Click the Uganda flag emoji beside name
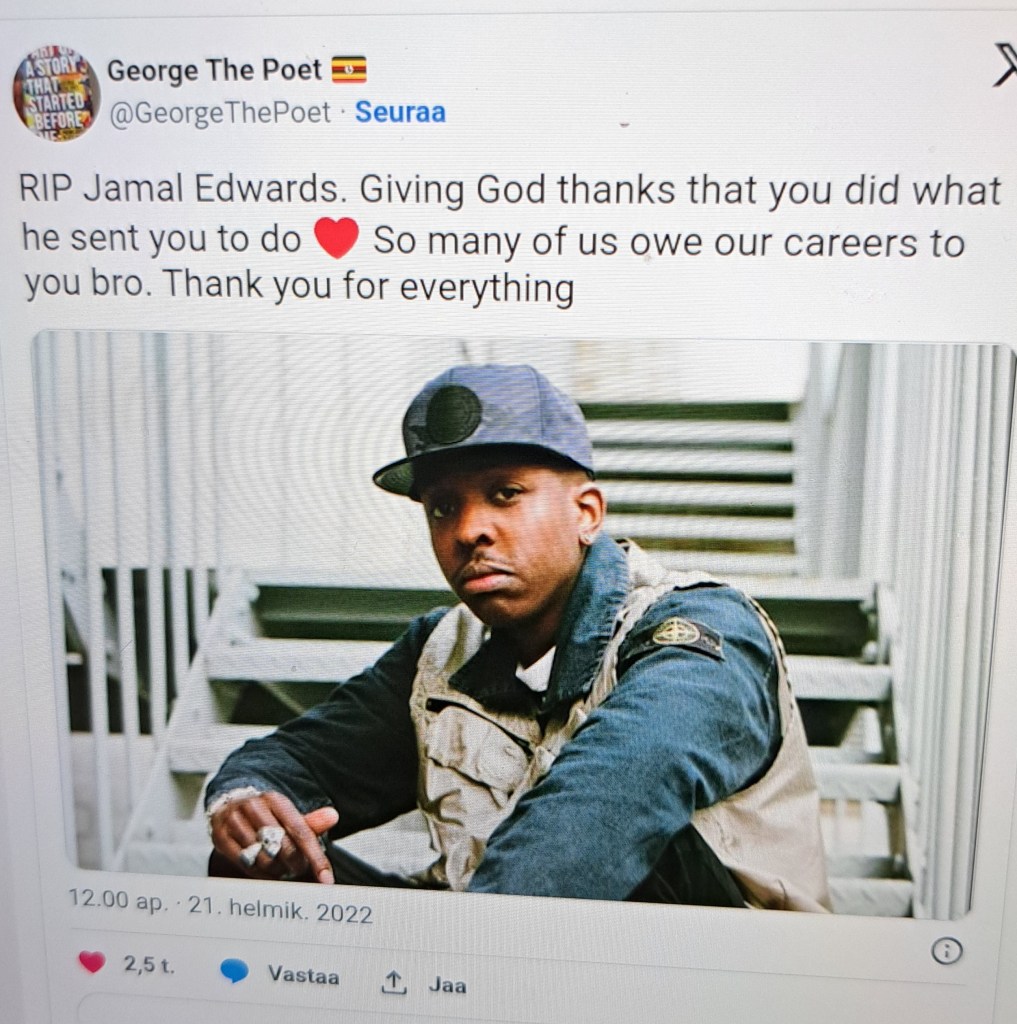1017x1024 pixels. (349, 70)
